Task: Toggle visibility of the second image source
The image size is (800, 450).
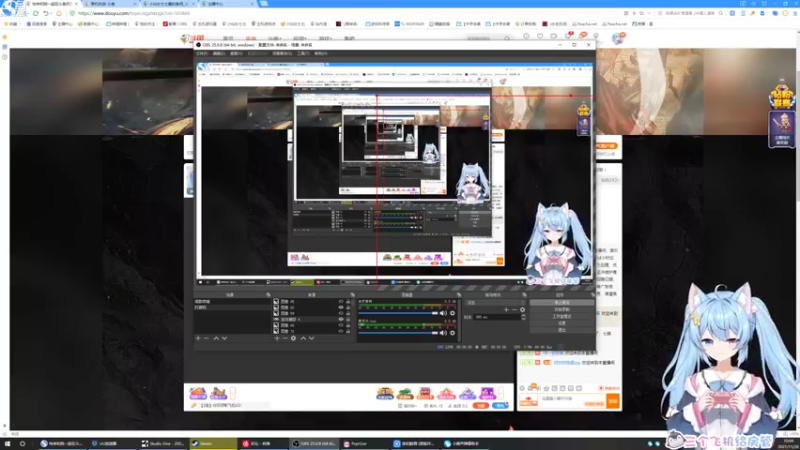Action: [x=341, y=308]
